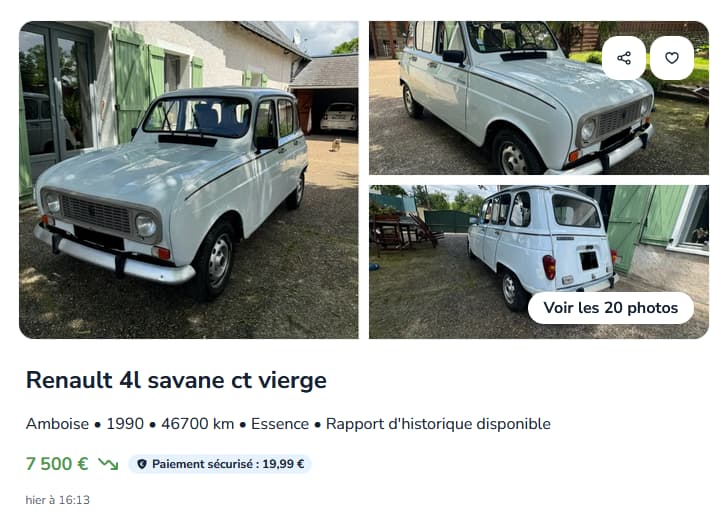Click the 7 500 € price
719x530 pixels.
57,464
